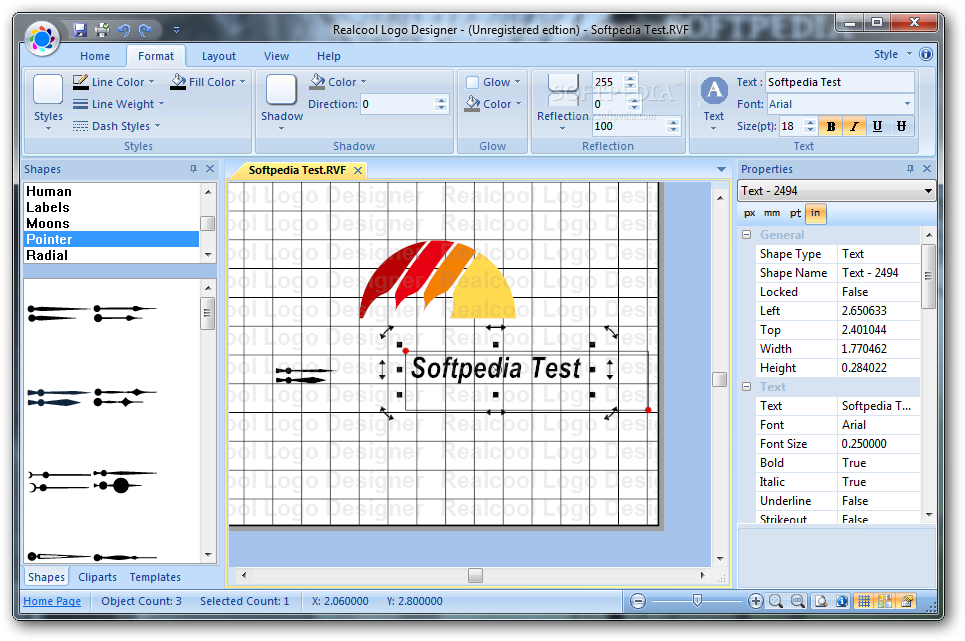Open the Help ribbon tab
Viewport: 965px width, 641px height.
click(329, 56)
